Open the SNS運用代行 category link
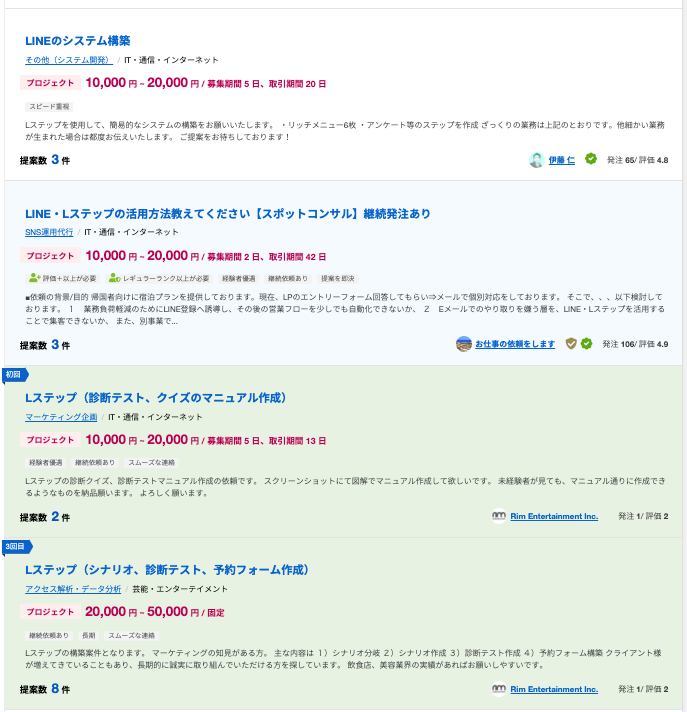Screen dimensions: 687x712 click(x=49, y=232)
